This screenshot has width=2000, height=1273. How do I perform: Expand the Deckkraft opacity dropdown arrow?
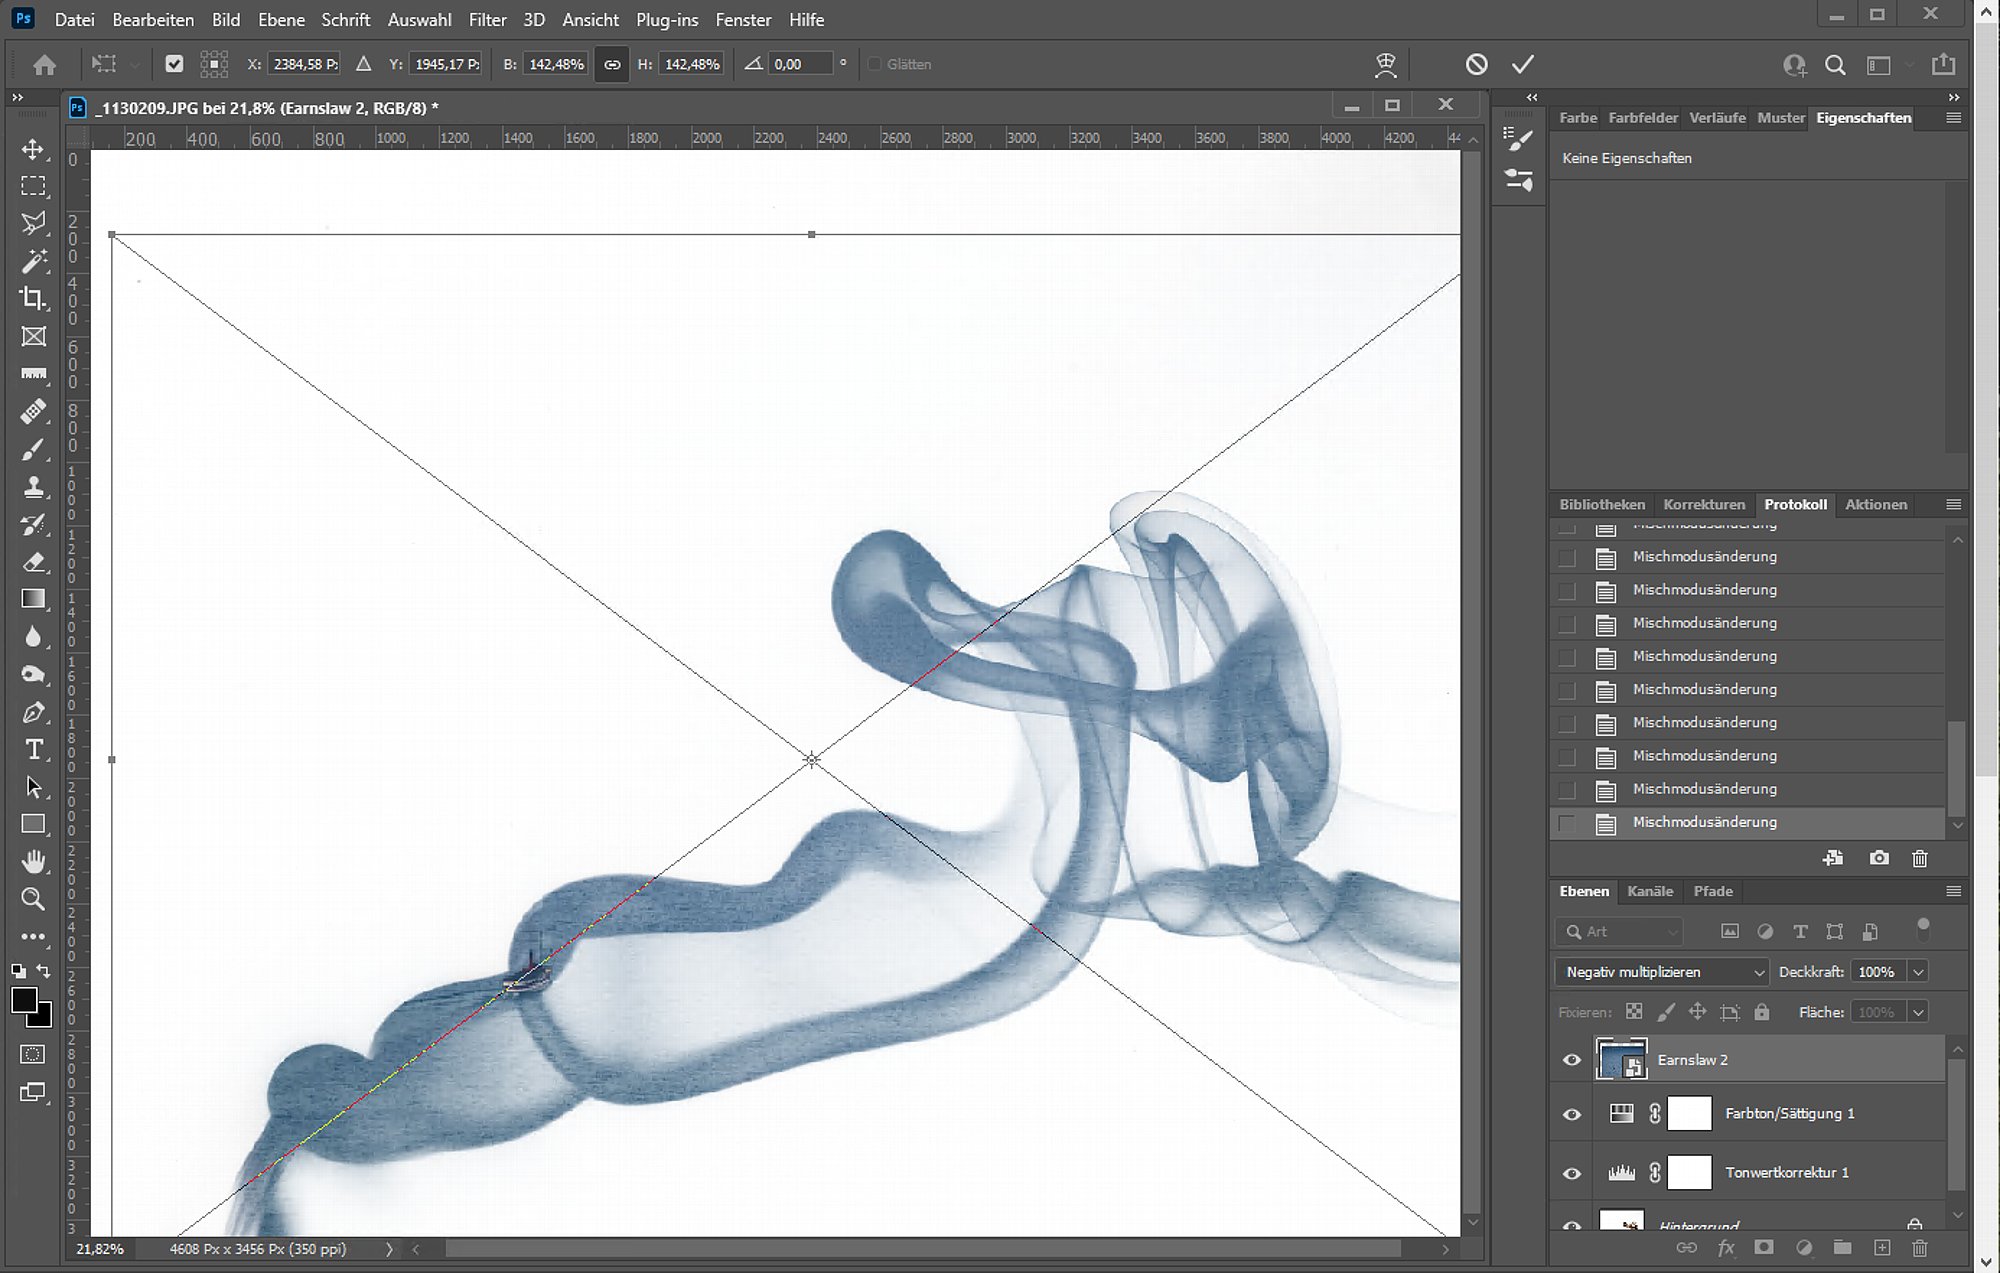pyautogui.click(x=1918, y=972)
